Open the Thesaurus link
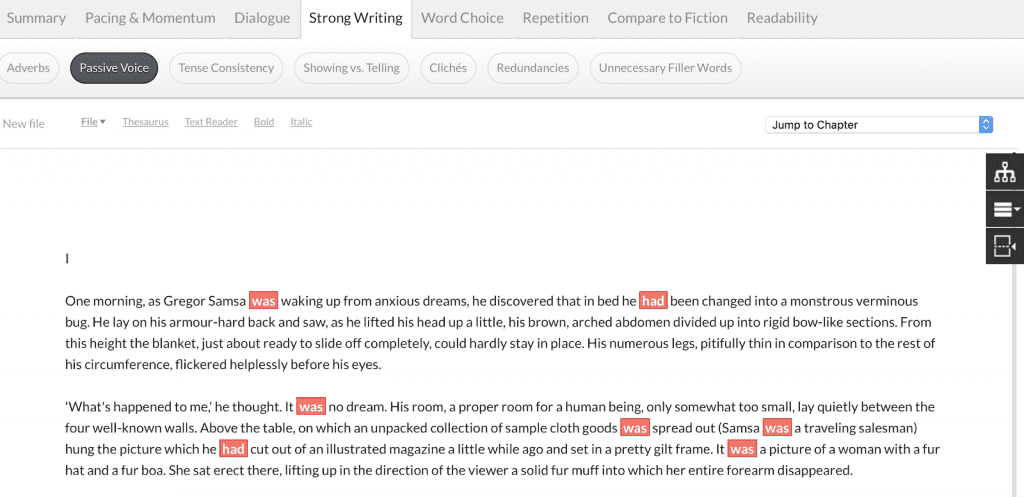The width and height of the screenshot is (1024, 497). [x=146, y=122]
